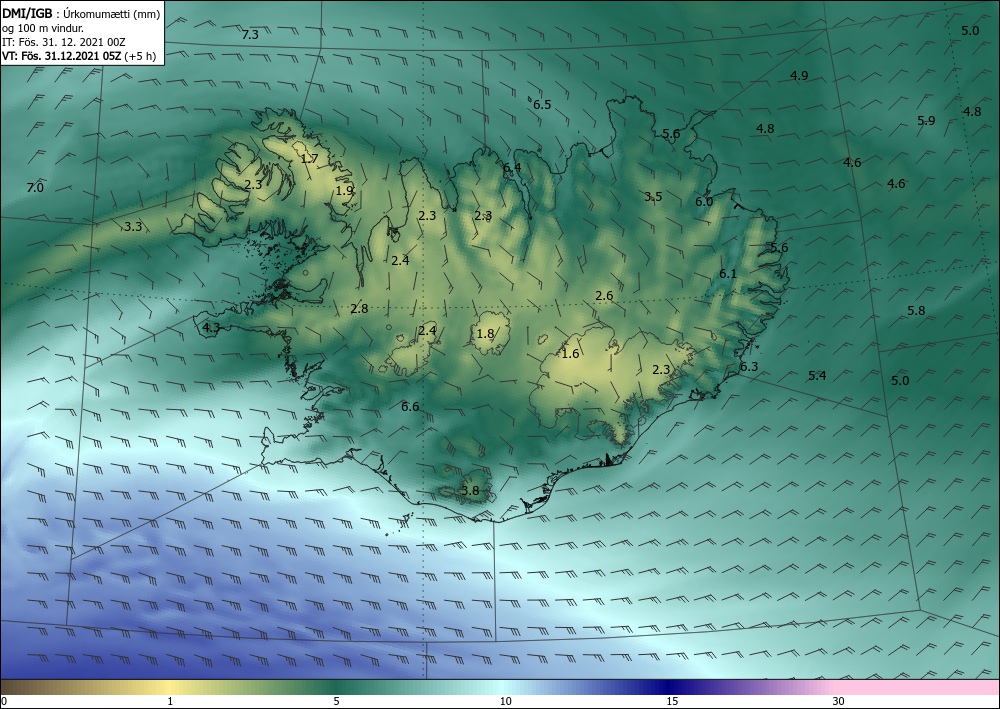
Task: Select the 6.6 value in South Iceland
Action: click(411, 406)
